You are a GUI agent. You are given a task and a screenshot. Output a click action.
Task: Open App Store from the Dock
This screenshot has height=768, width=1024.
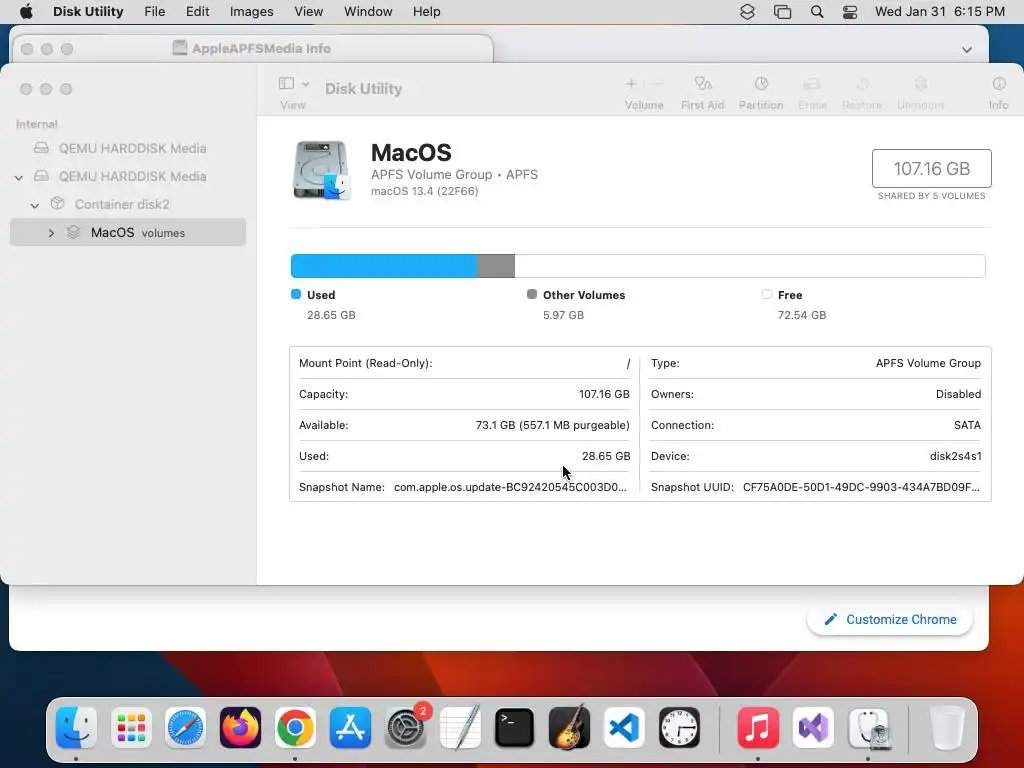tap(350, 728)
